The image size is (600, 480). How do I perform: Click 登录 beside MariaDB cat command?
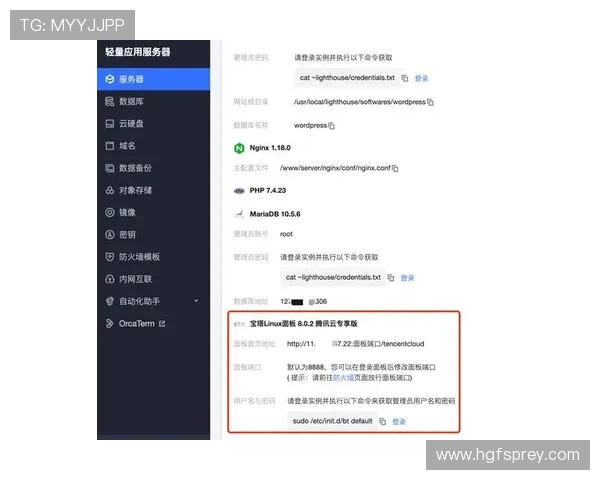(x=407, y=278)
